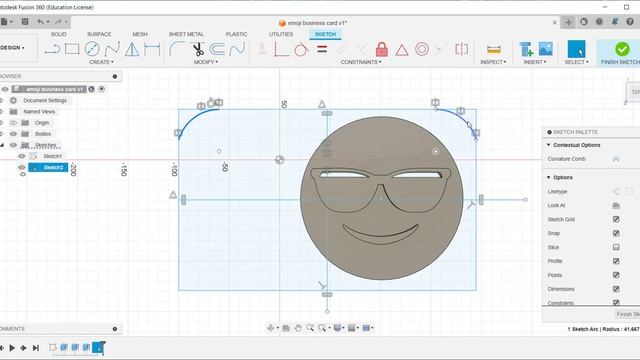Viewport: 640px width, 360px height.
Task: Open the CONSTRAINTS dropdown menu
Action: (x=361, y=62)
